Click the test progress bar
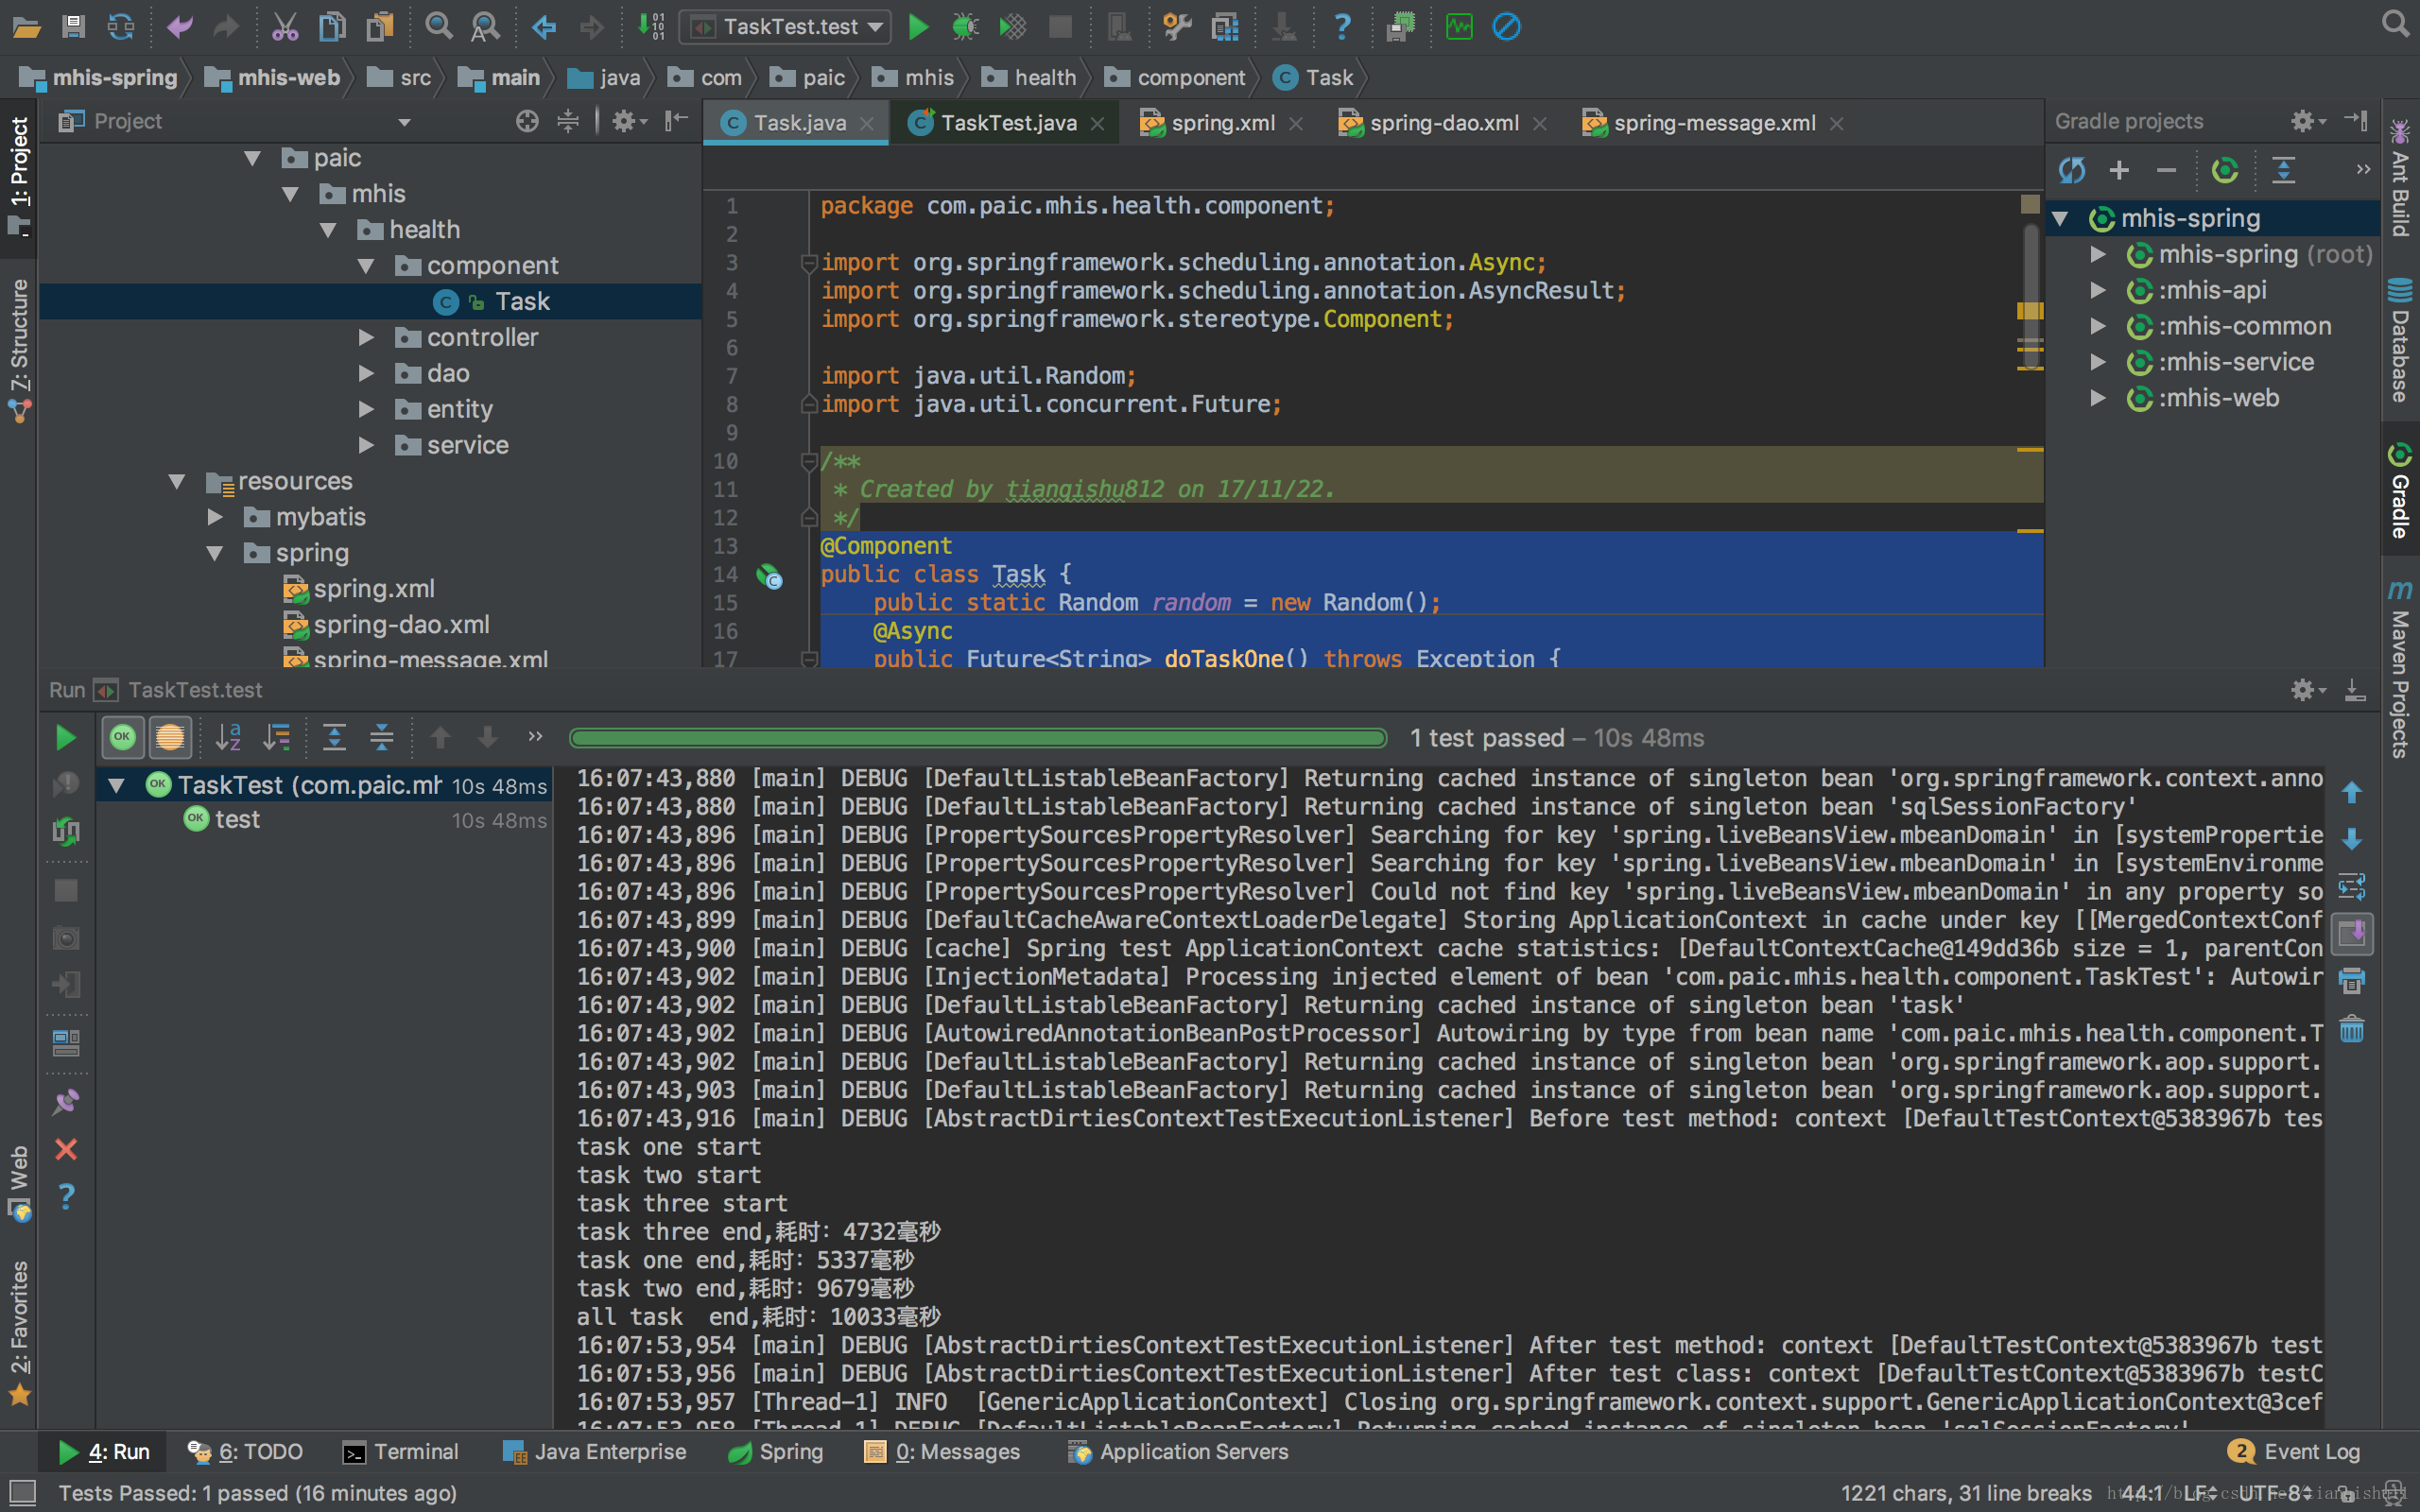This screenshot has width=2420, height=1512. pos(978,738)
